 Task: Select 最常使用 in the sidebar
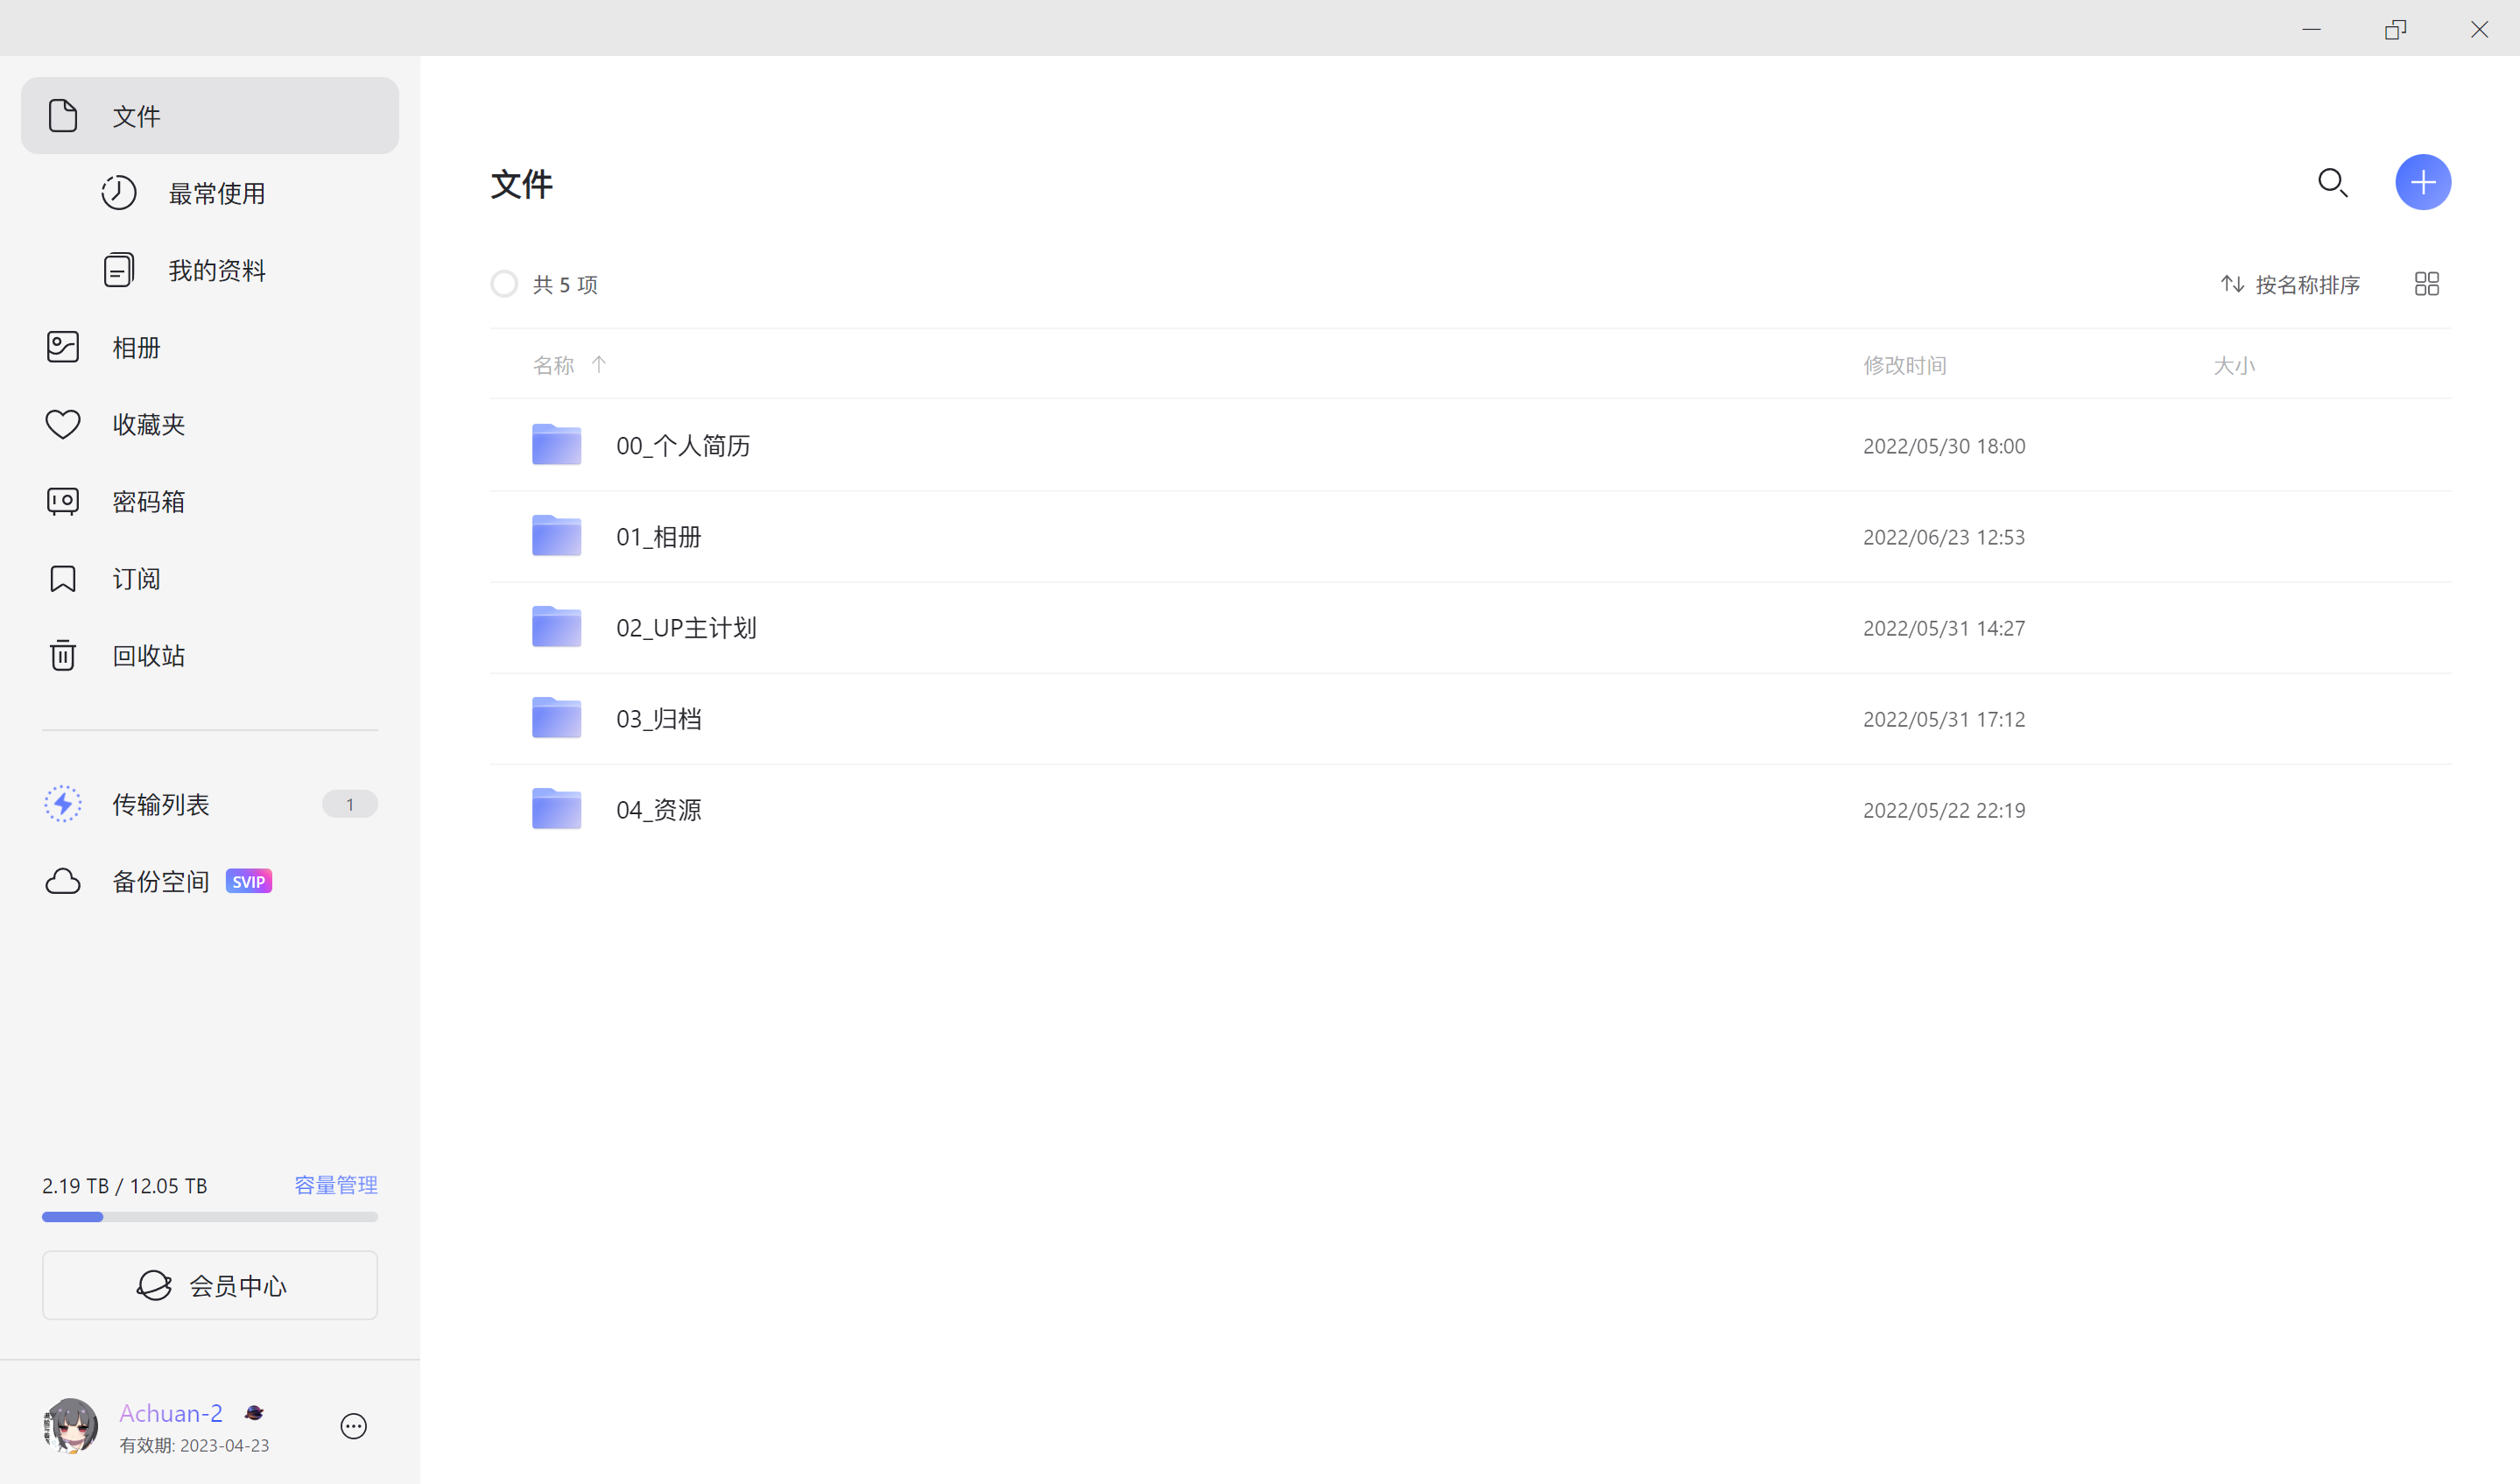point(216,193)
